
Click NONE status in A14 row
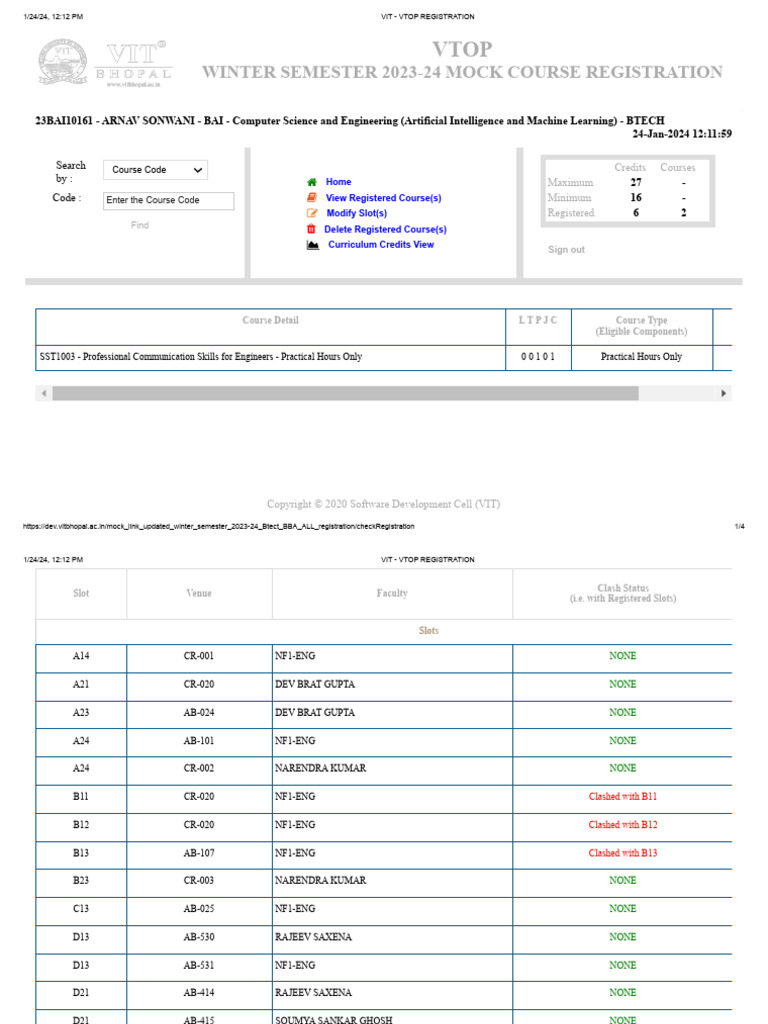(622, 656)
